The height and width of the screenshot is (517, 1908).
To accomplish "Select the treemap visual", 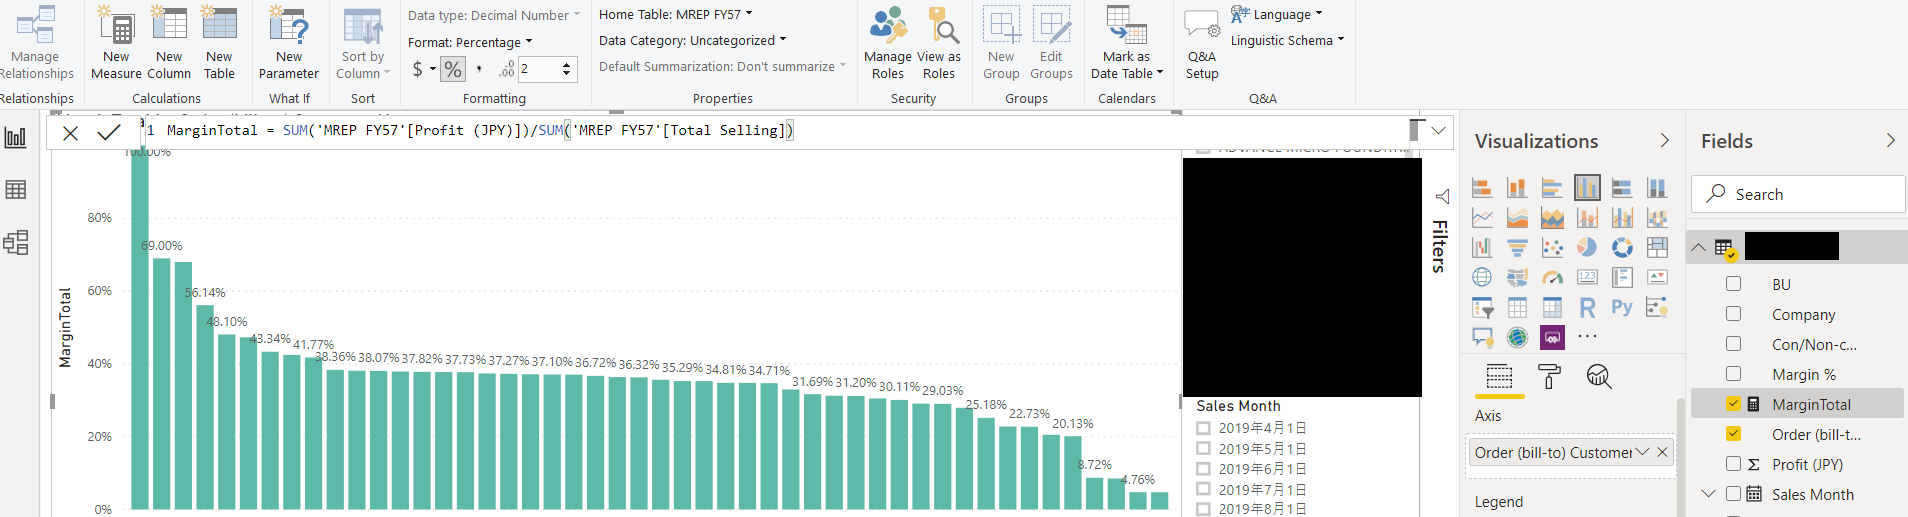I will (x=1657, y=247).
